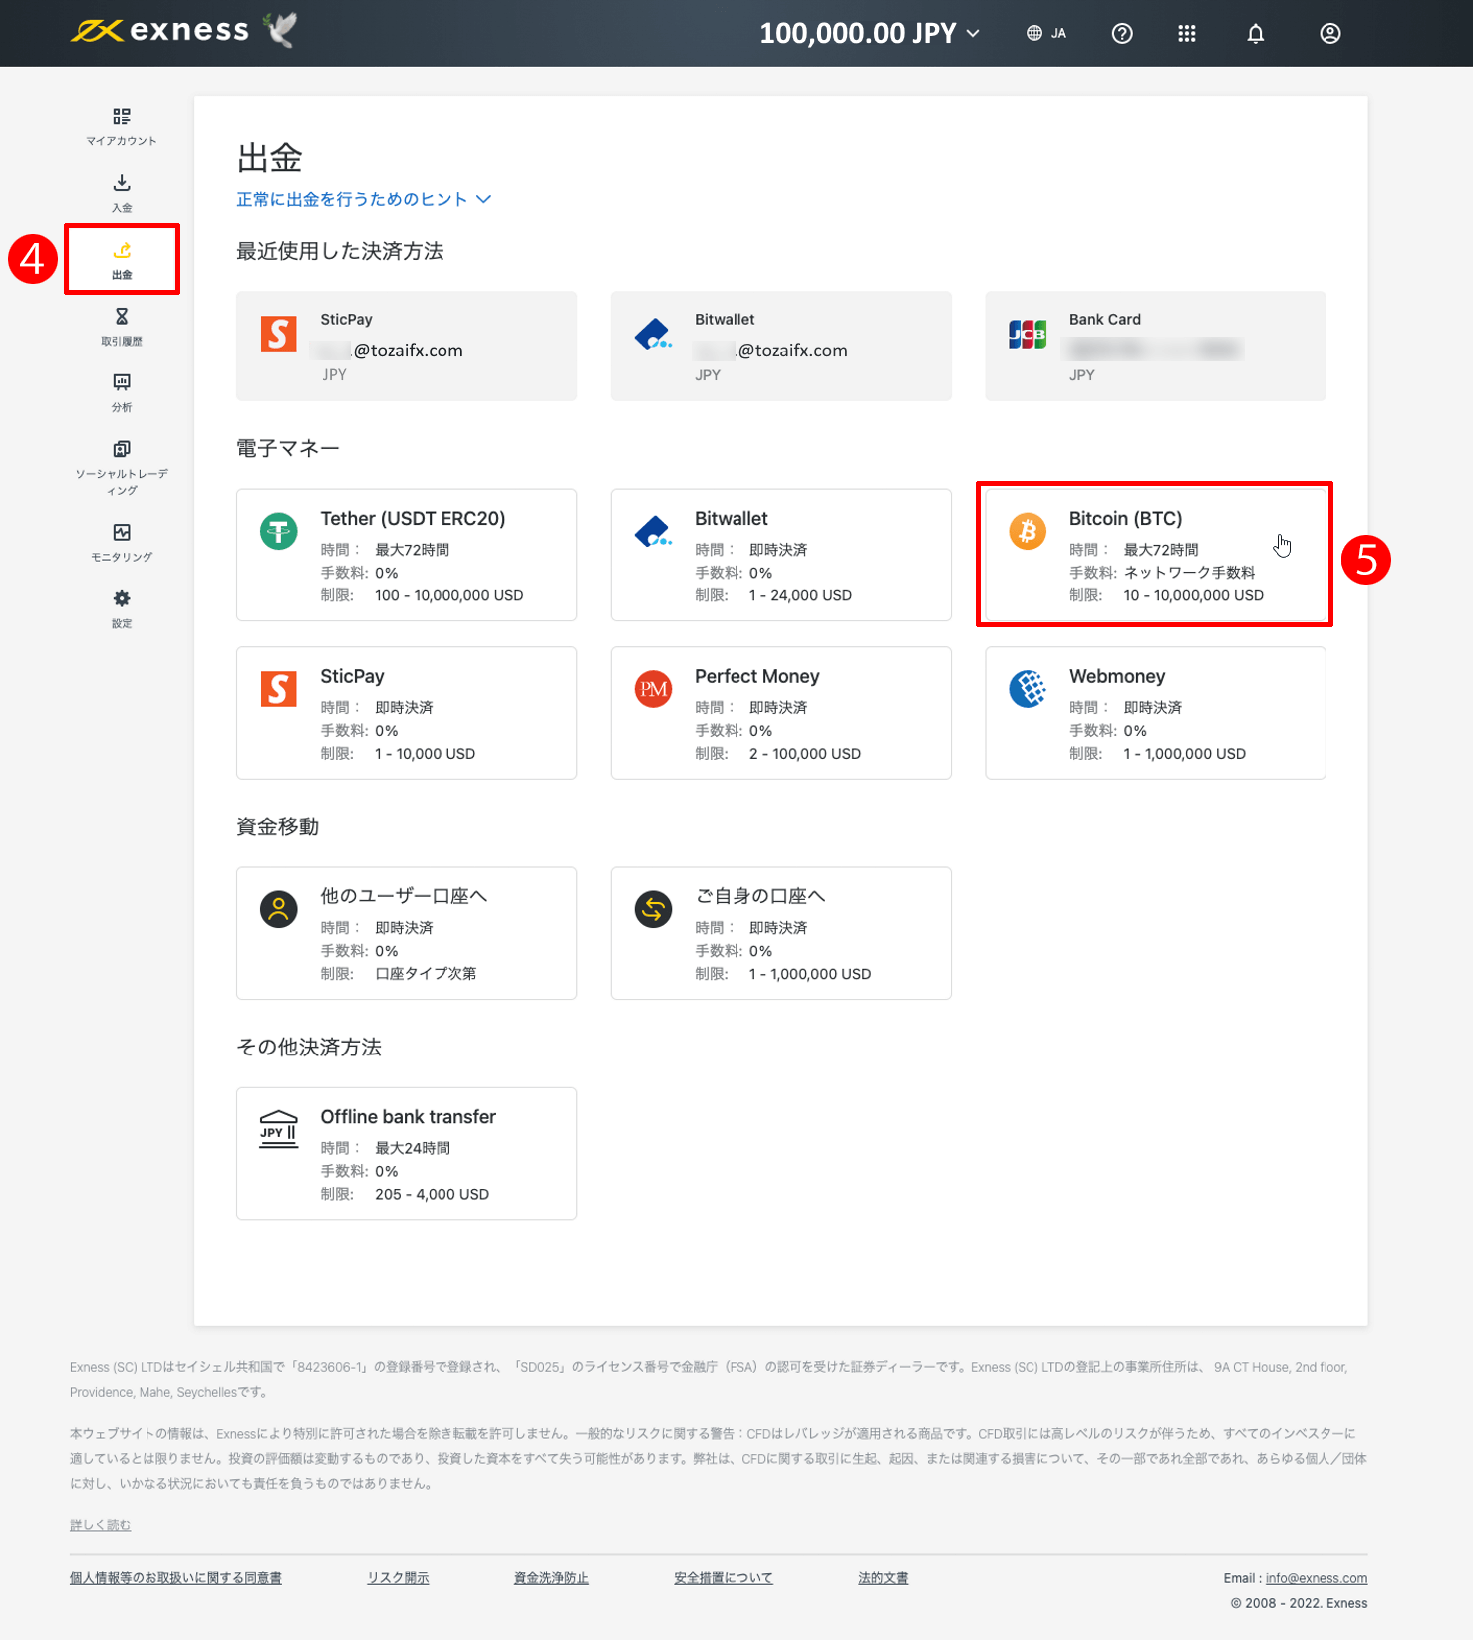This screenshot has height=1640, width=1473.
Task: Open 取引履歴 transaction history
Action: (122, 327)
